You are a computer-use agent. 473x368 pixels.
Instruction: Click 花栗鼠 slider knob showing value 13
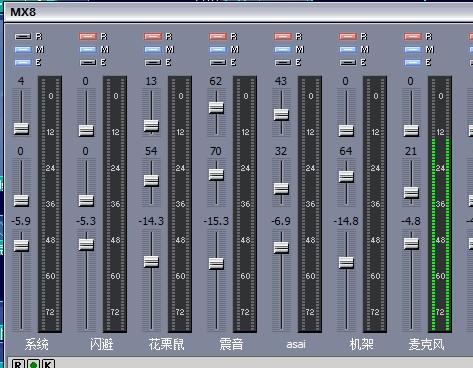tap(151, 126)
